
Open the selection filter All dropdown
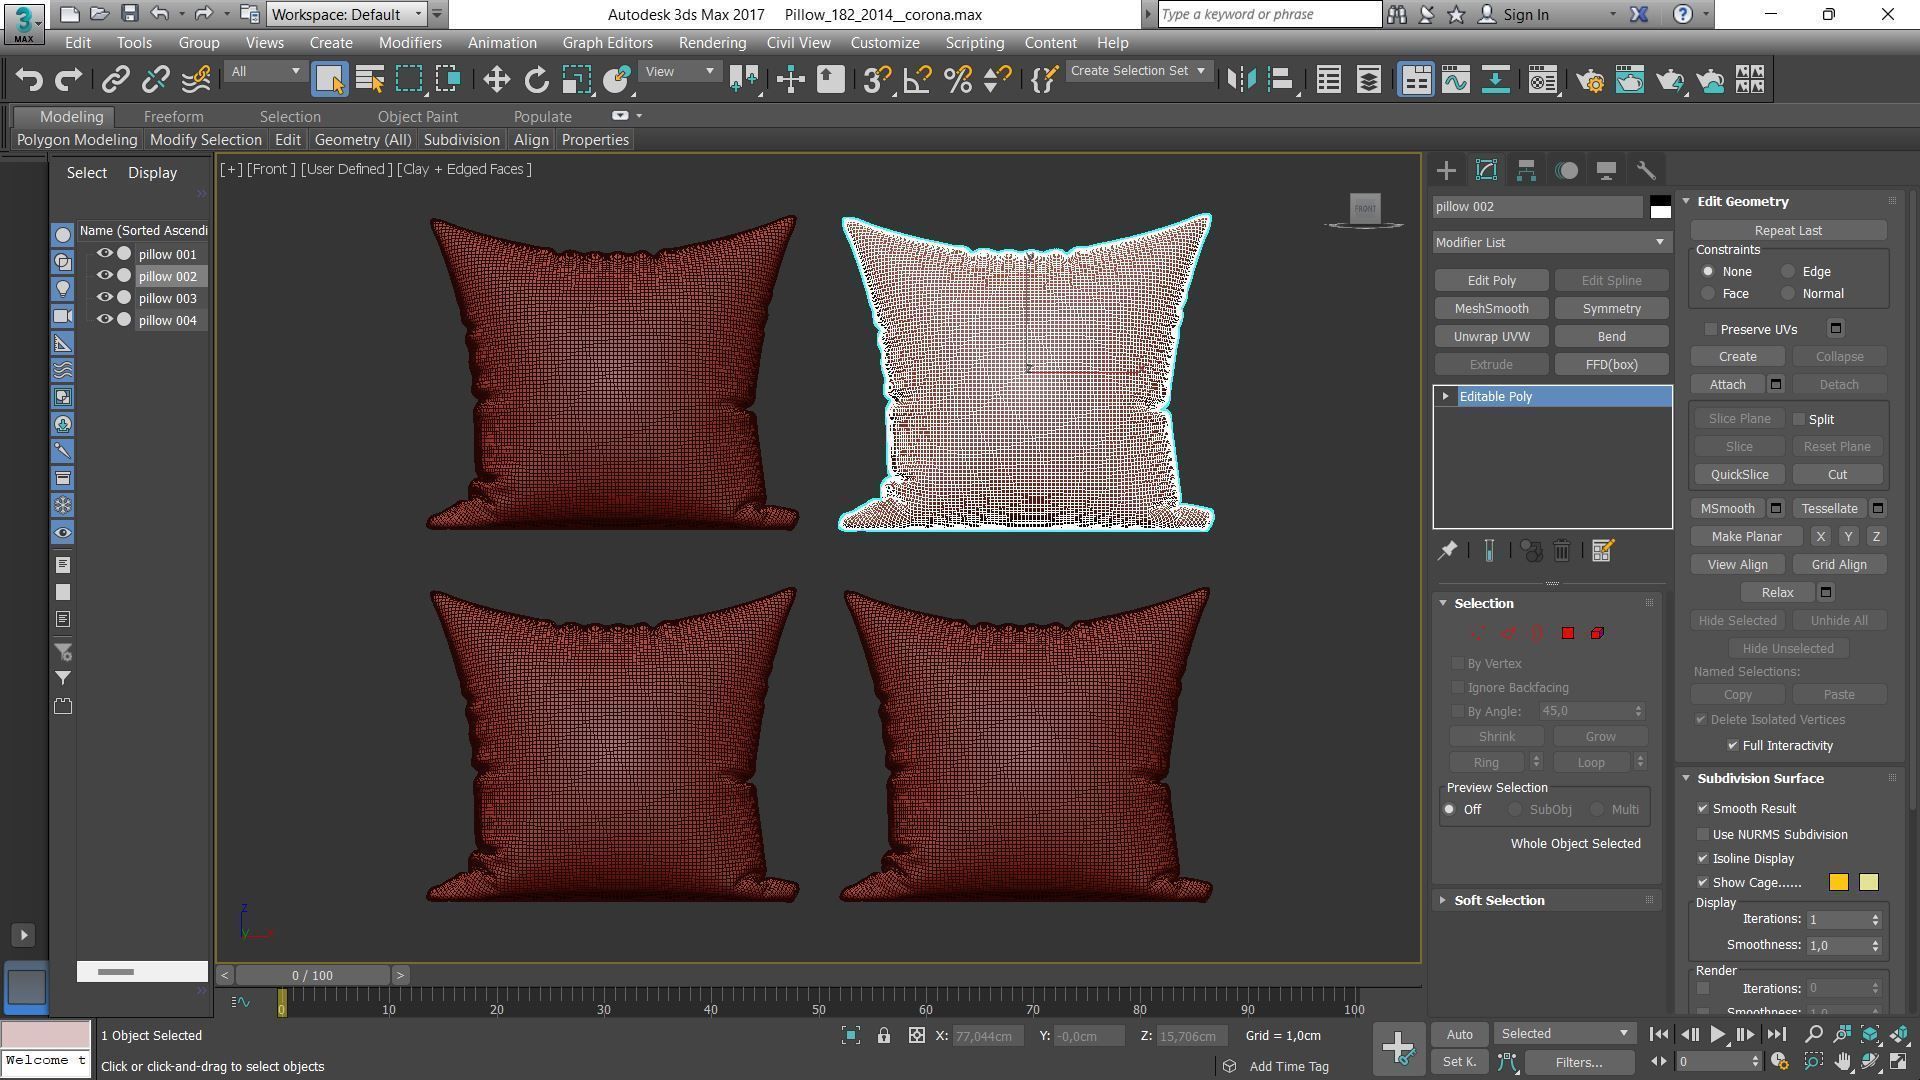click(265, 71)
